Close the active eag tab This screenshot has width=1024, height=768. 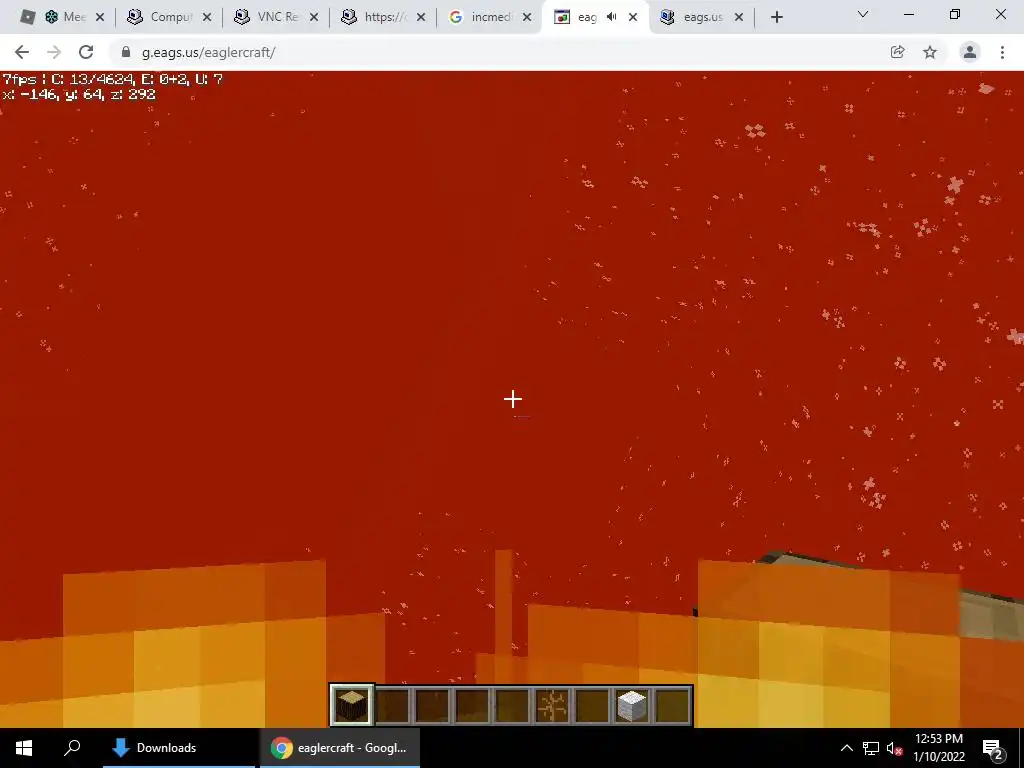633,18
